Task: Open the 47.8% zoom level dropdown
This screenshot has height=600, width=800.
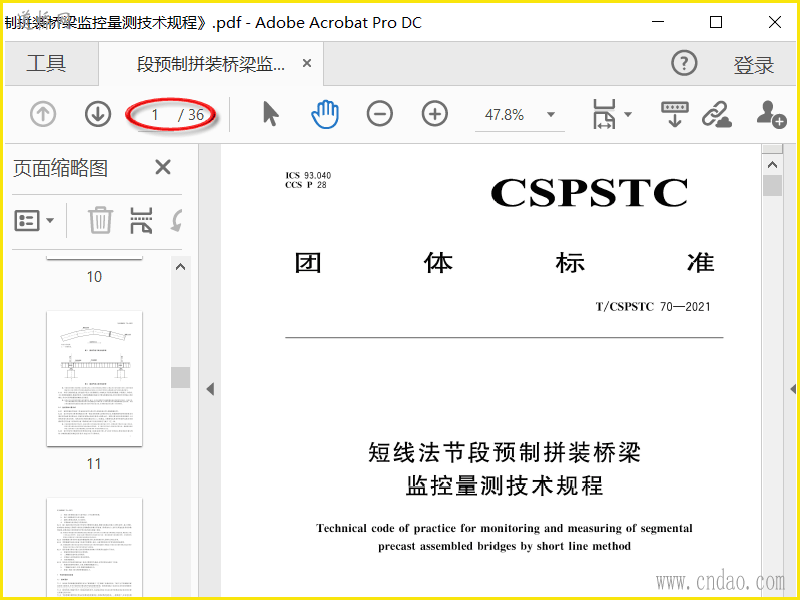Action: click(551, 114)
